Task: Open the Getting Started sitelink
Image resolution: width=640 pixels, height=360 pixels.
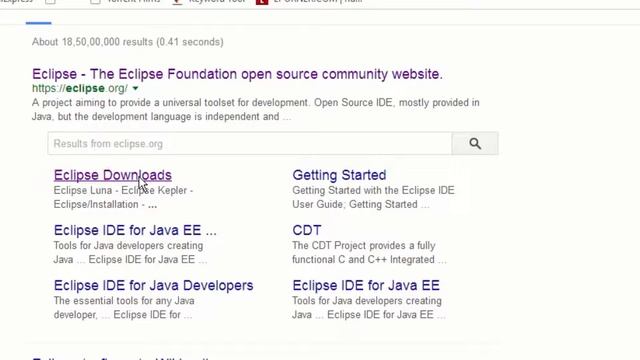Action: click(x=339, y=175)
